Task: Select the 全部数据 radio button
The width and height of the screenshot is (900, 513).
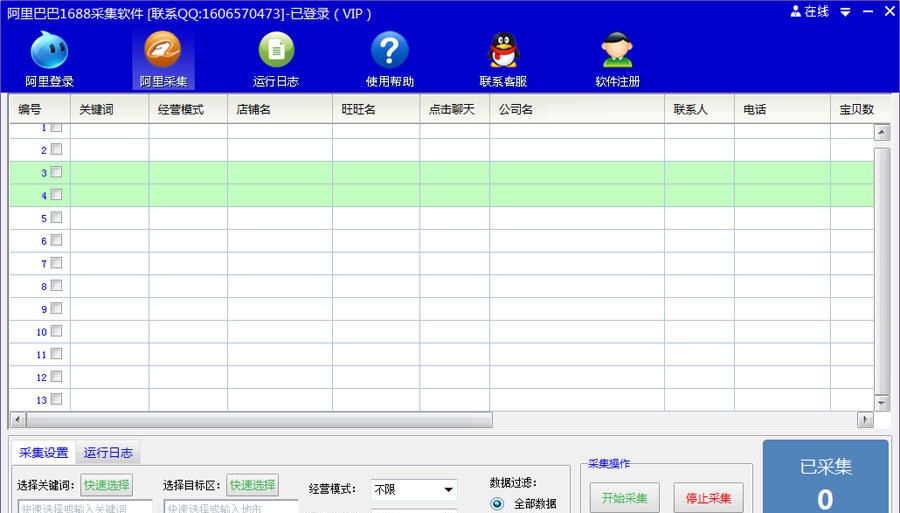Action: 497,503
